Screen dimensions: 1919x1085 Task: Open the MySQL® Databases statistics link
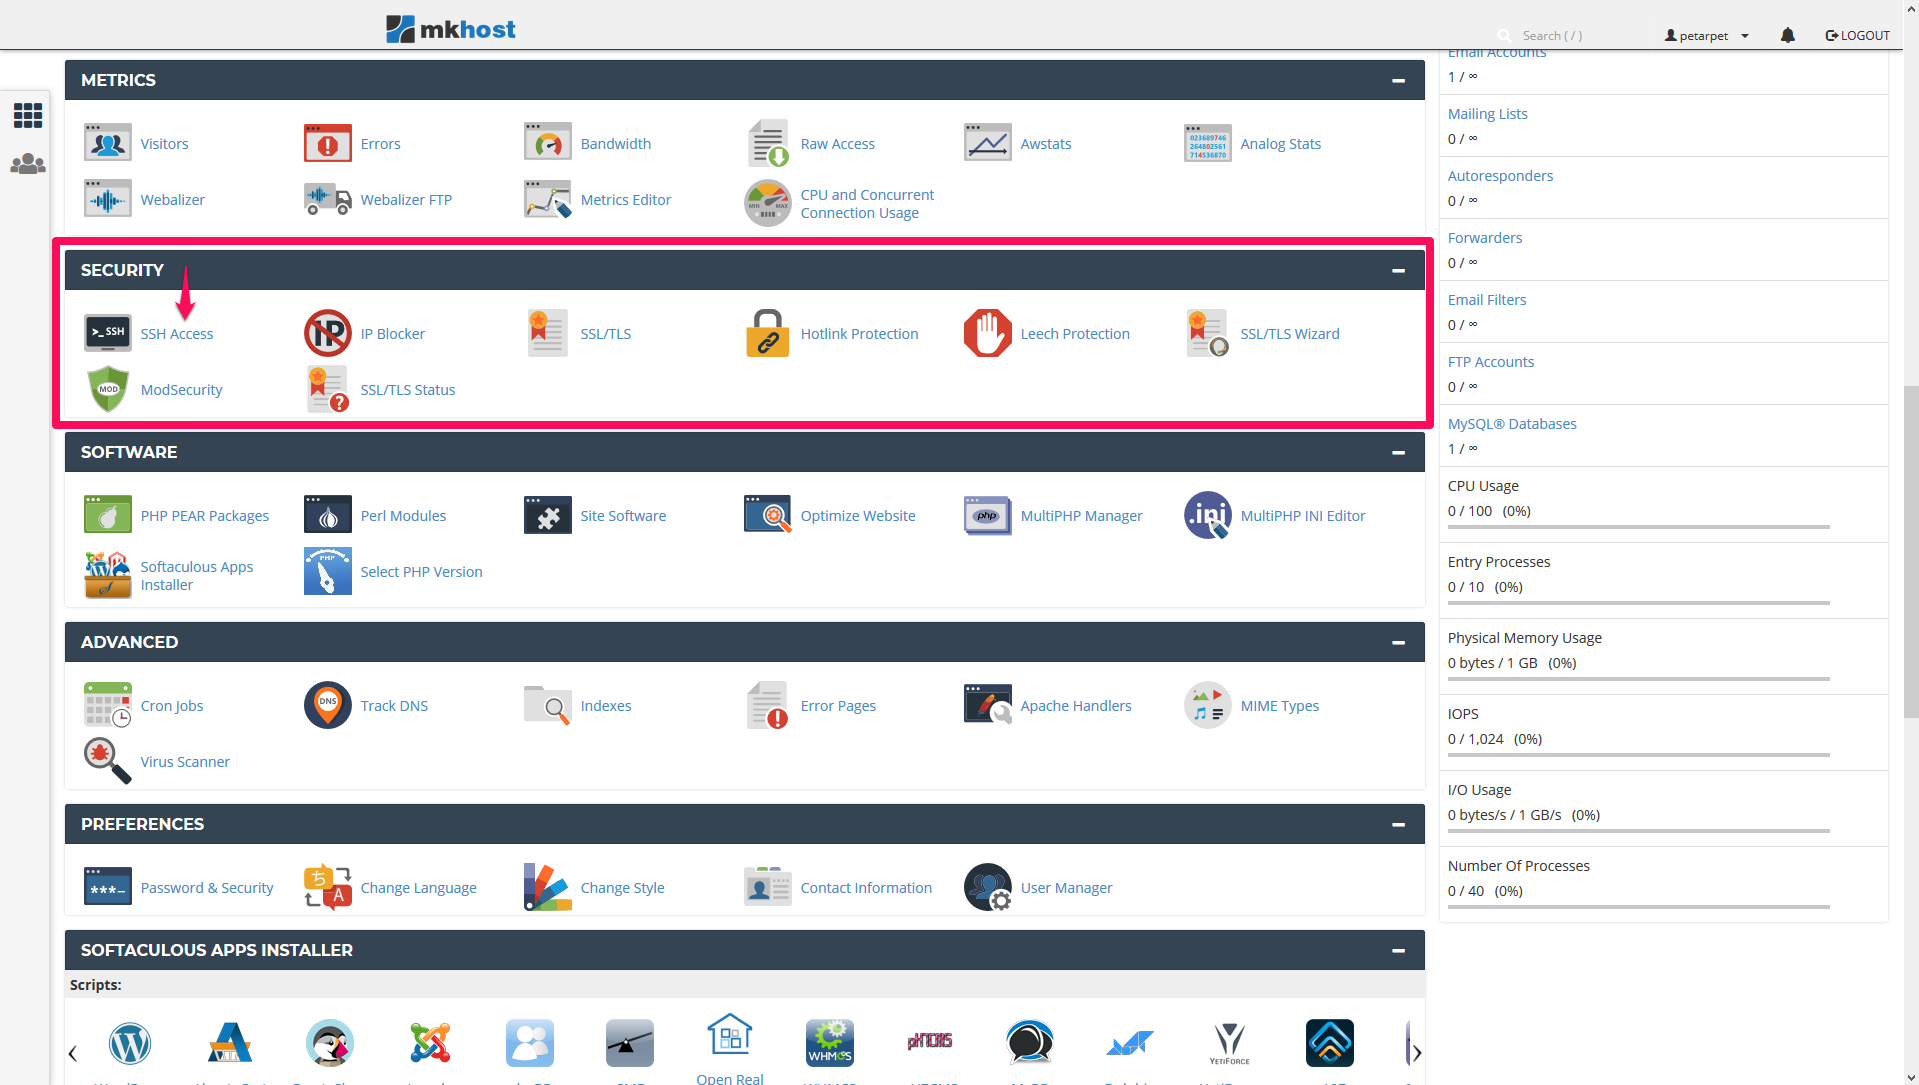tap(1511, 423)
